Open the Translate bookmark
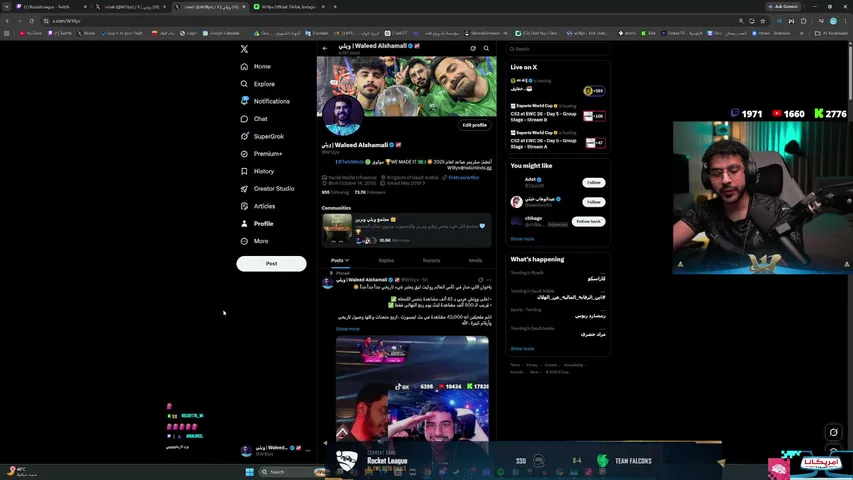The height and width of the screenshot is (480, 853). 317,33
